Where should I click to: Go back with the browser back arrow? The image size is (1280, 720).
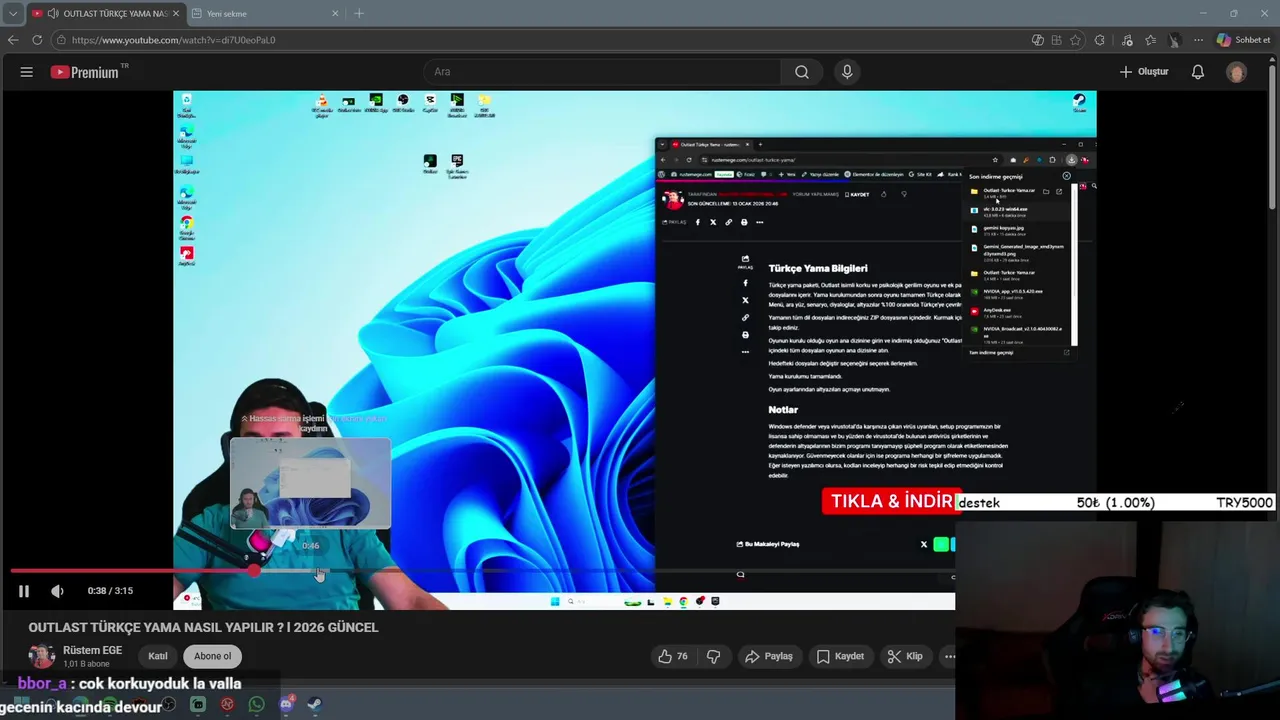point(13,40)
